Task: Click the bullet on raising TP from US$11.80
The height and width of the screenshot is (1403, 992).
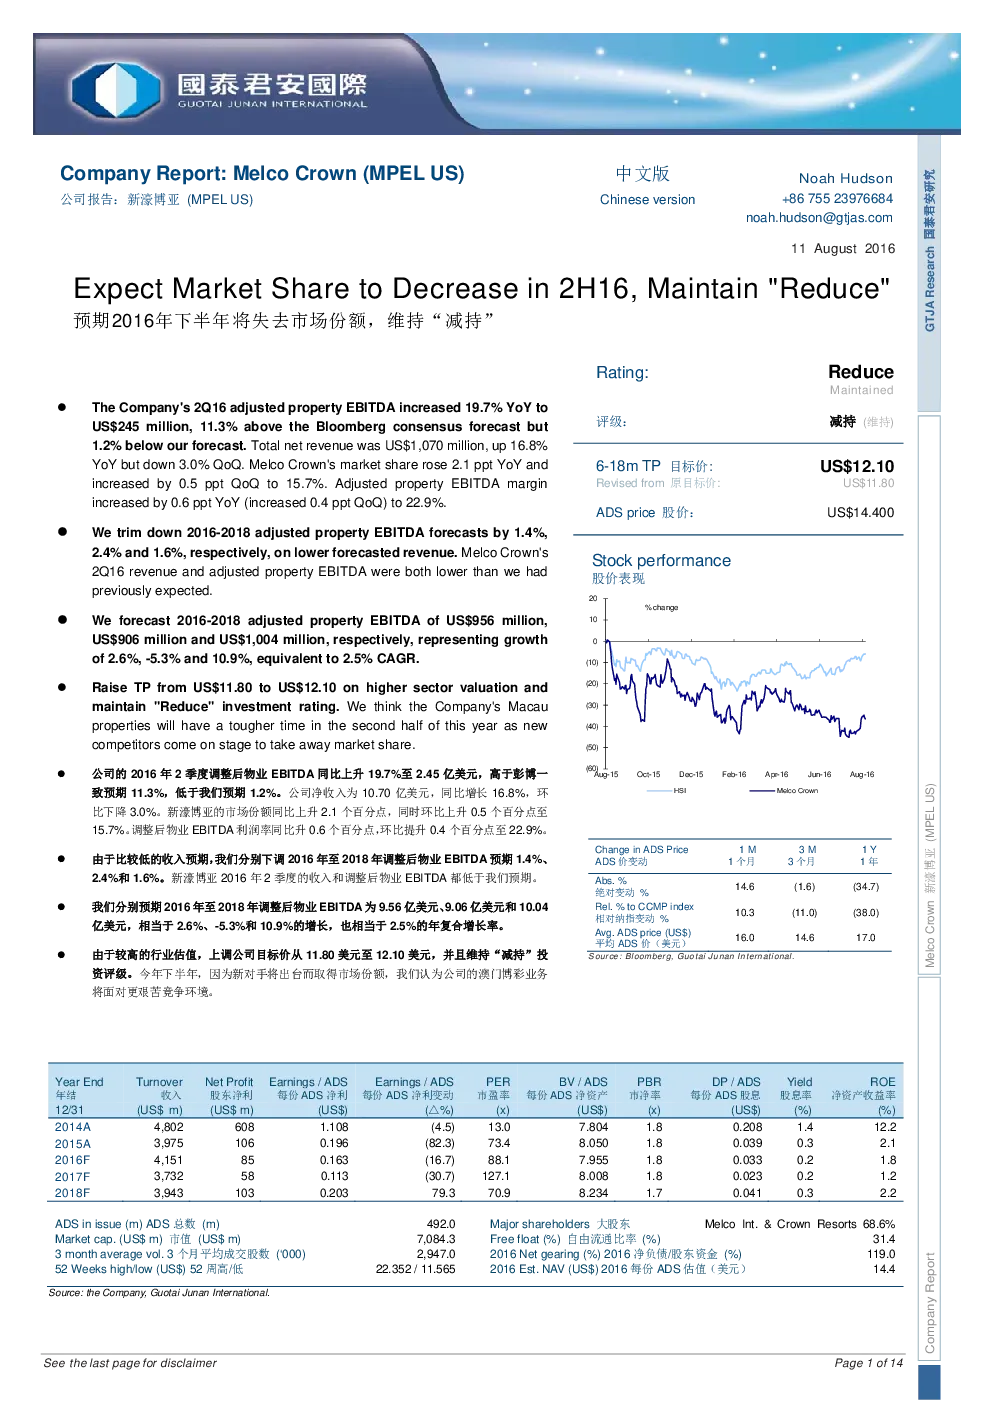Action: pyautogui.click(x=319, y=716)
